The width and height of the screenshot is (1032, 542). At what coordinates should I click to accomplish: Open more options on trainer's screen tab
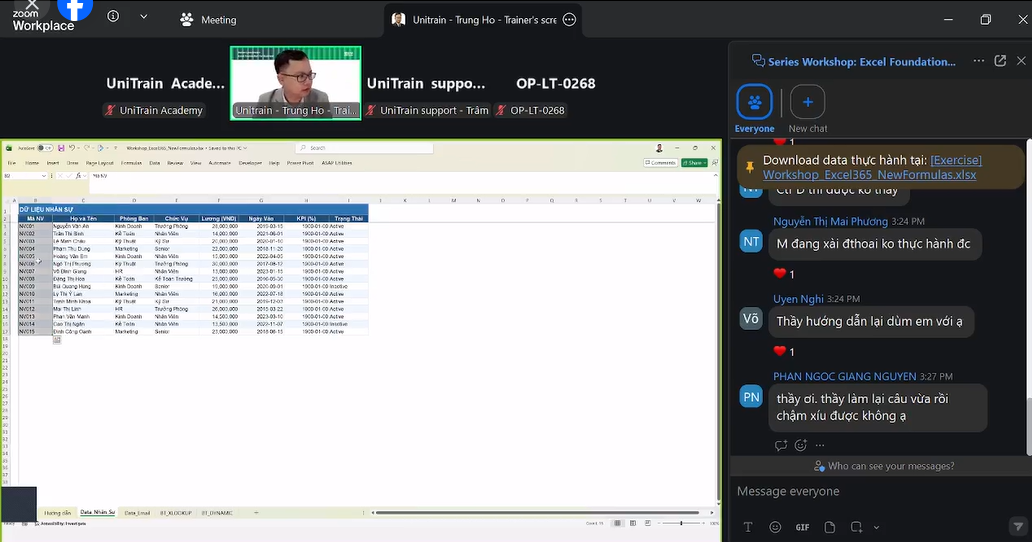coord(569,20)
